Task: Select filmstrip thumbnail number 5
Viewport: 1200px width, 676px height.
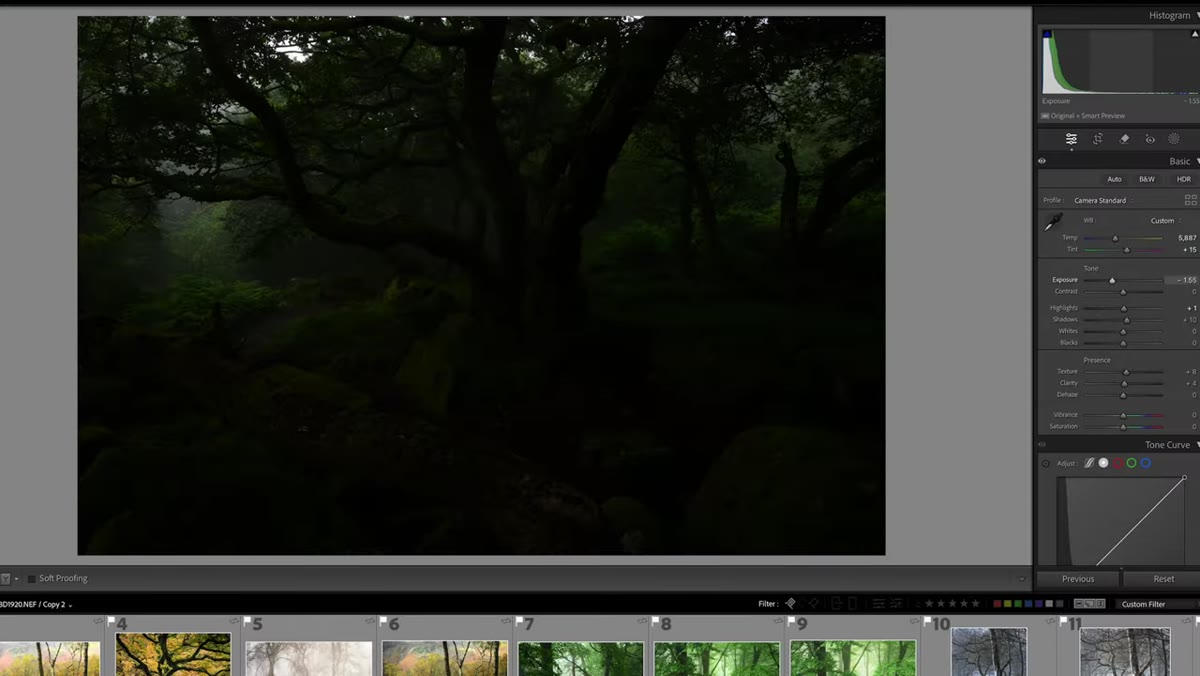Action: point(309,658)
